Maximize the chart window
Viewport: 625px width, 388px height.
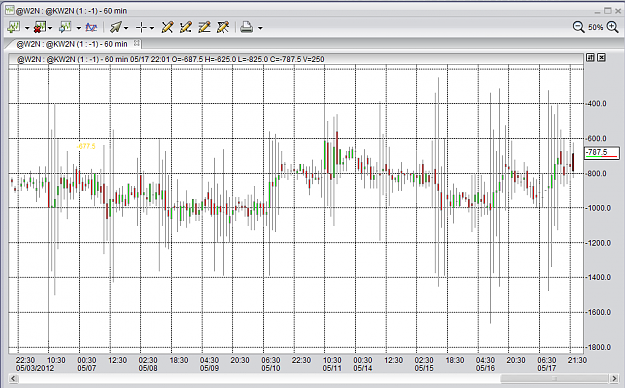click(608, 10)
